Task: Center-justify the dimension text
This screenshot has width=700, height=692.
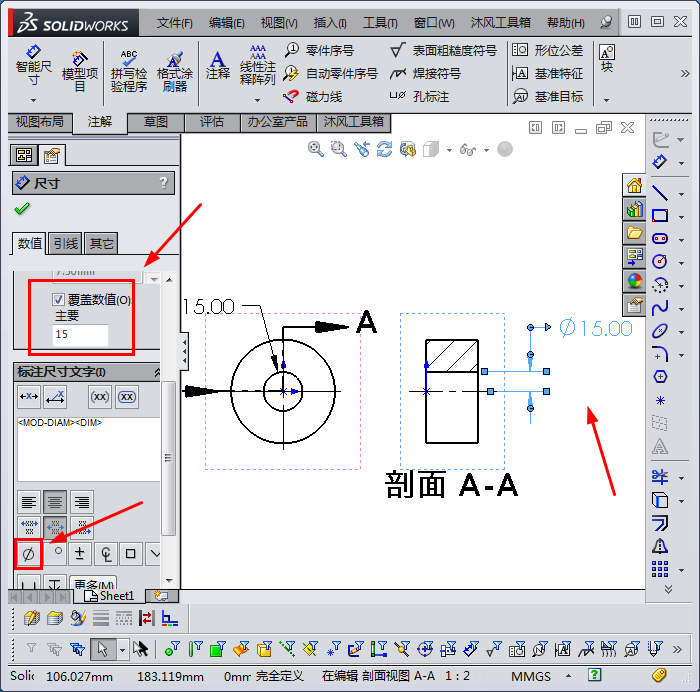Action: click(55, 502)
